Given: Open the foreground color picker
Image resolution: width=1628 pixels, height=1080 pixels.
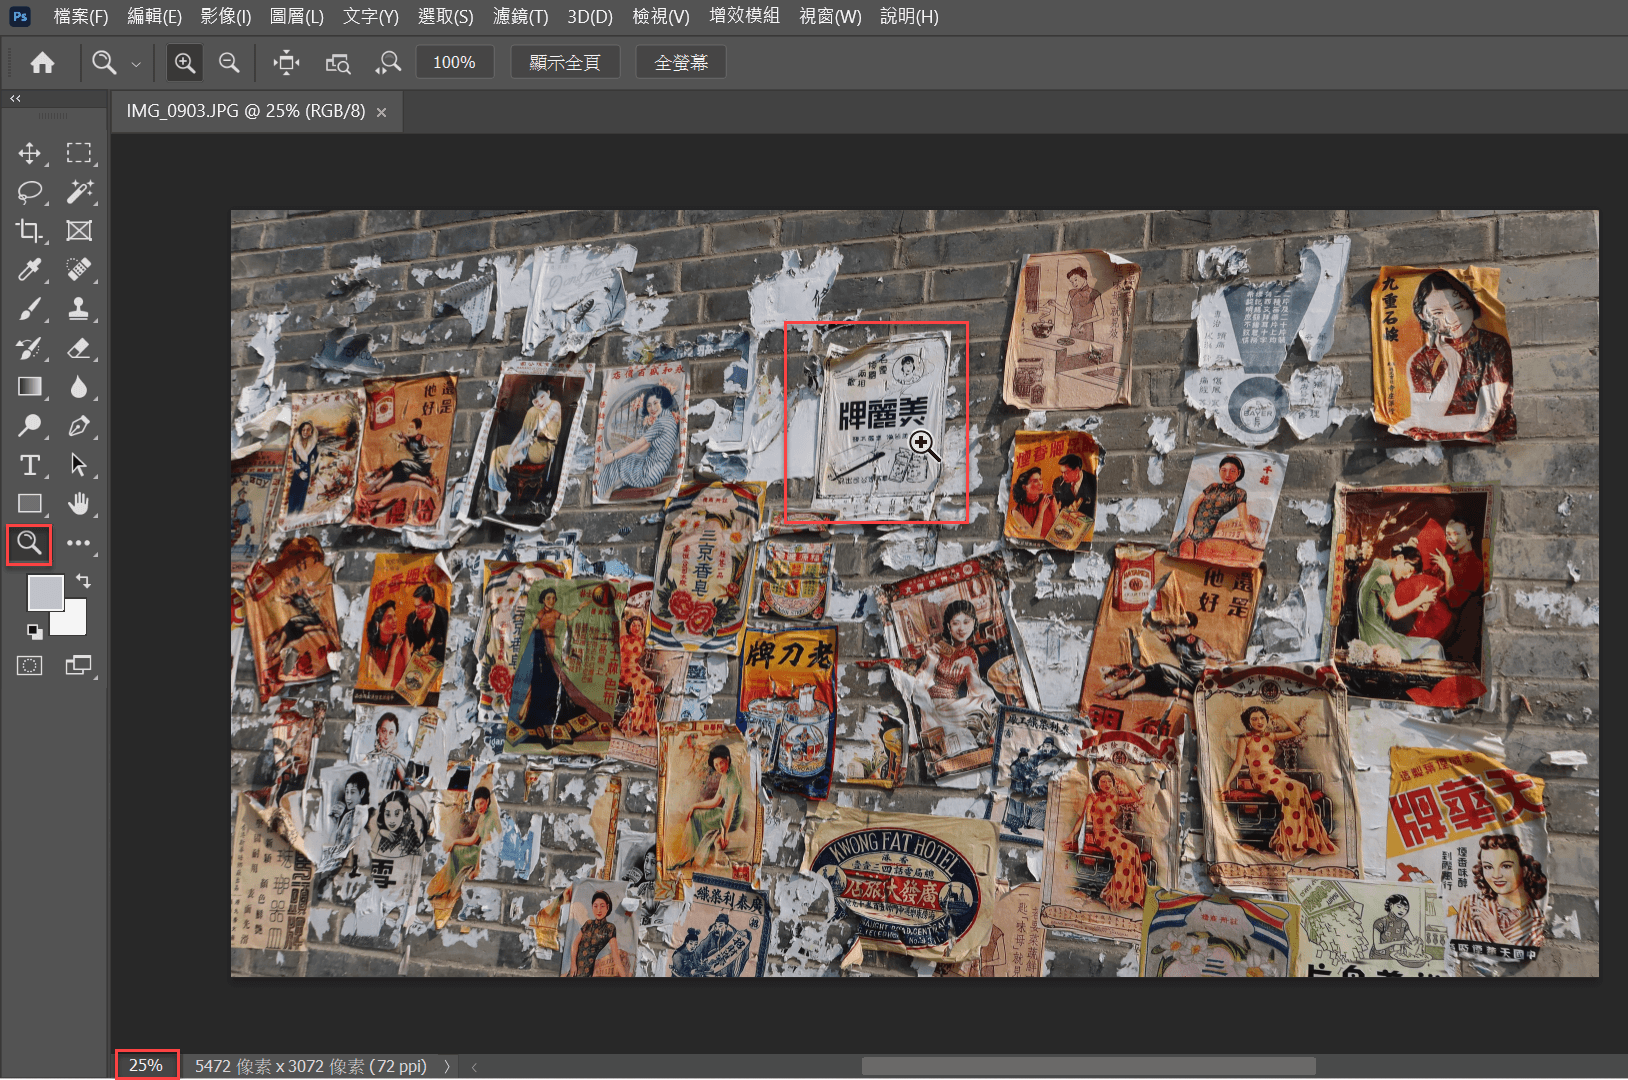Looking at the screenshot, I should click(44, 592).
